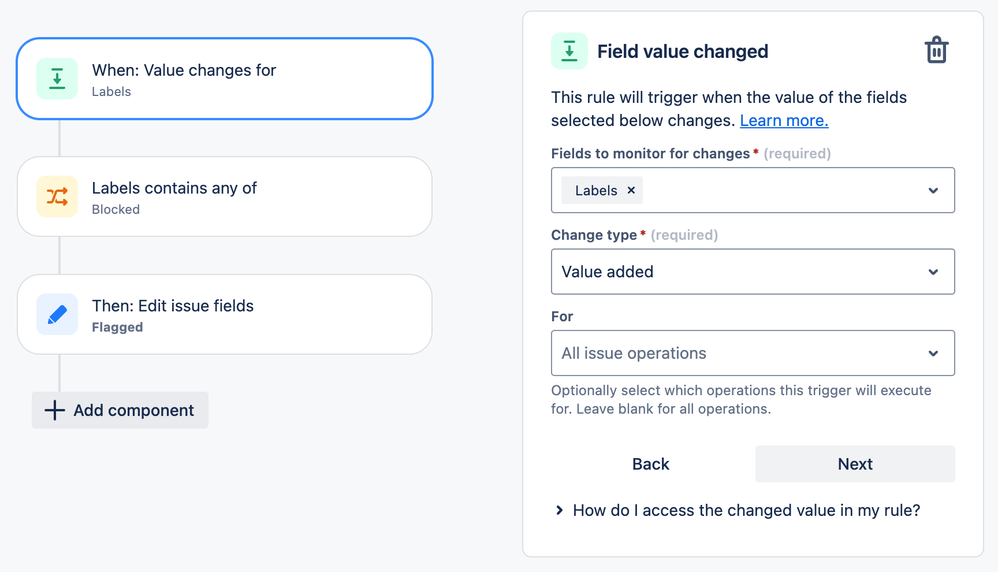Click the plus icon beside Add component
Image resolution: width=998 pixels, height=572 pixels.
pyautogui.click(x=55, y=410)
